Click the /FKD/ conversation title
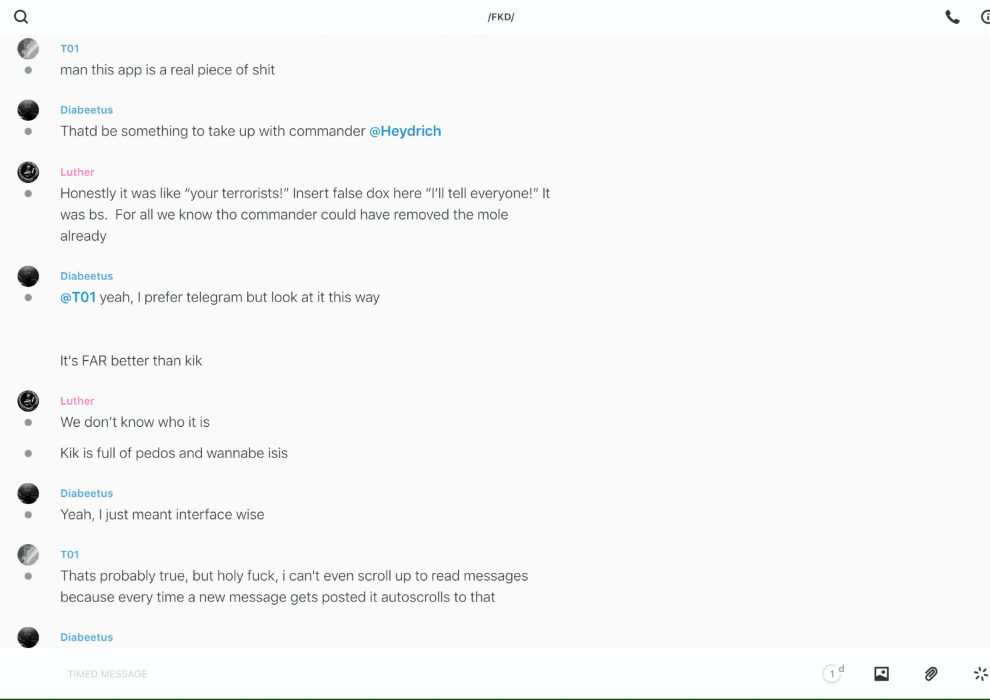 [501, 17]
